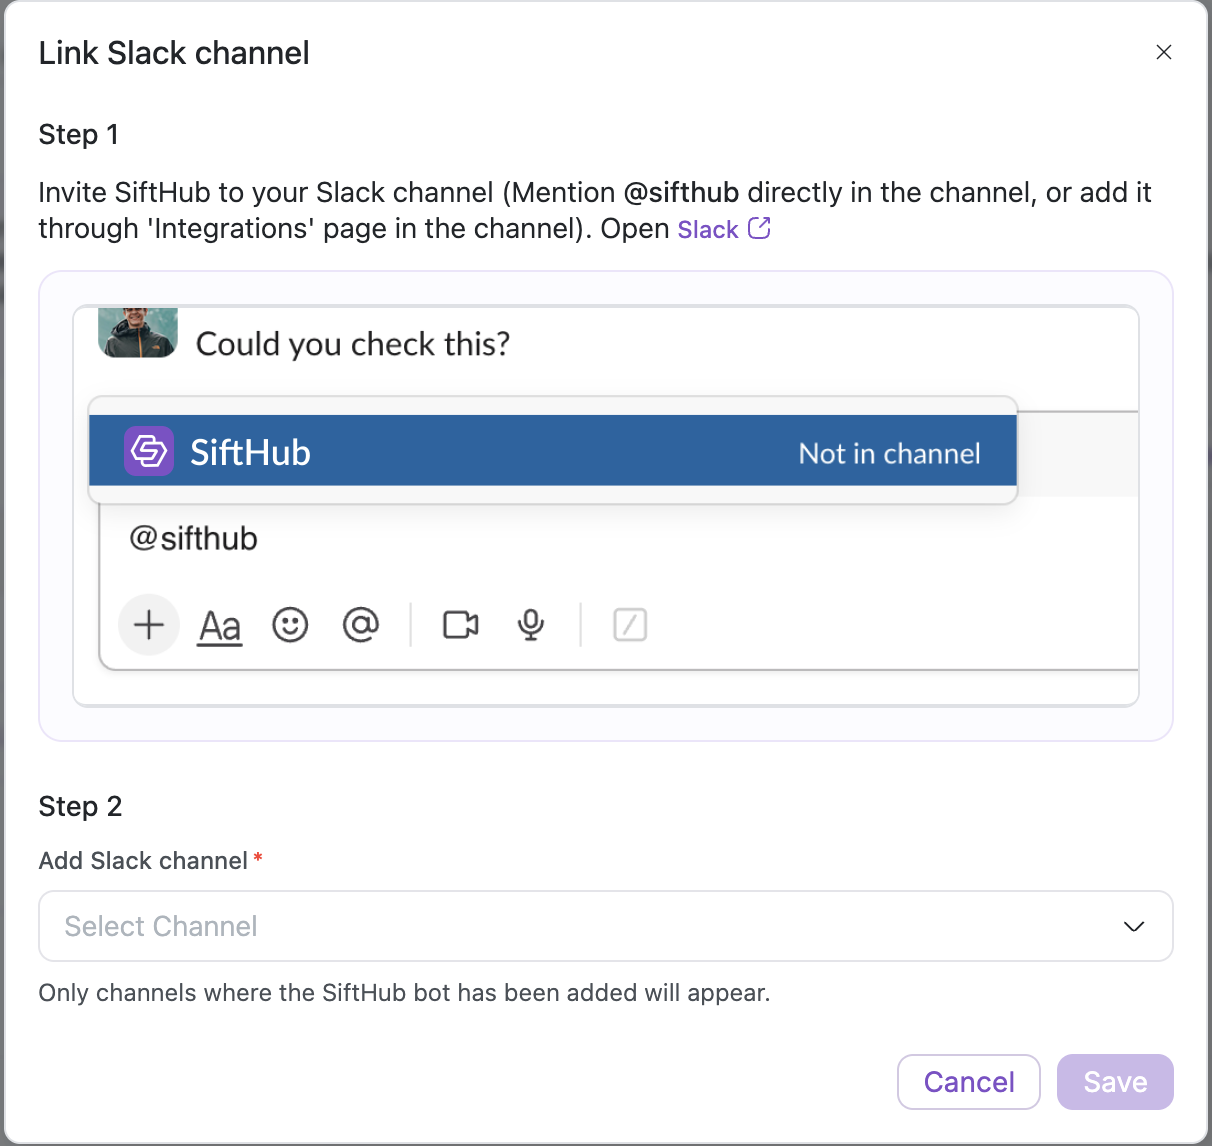Click the purple SiftHub logo icon
The image size is (1212, 1146).
point(149,451)
